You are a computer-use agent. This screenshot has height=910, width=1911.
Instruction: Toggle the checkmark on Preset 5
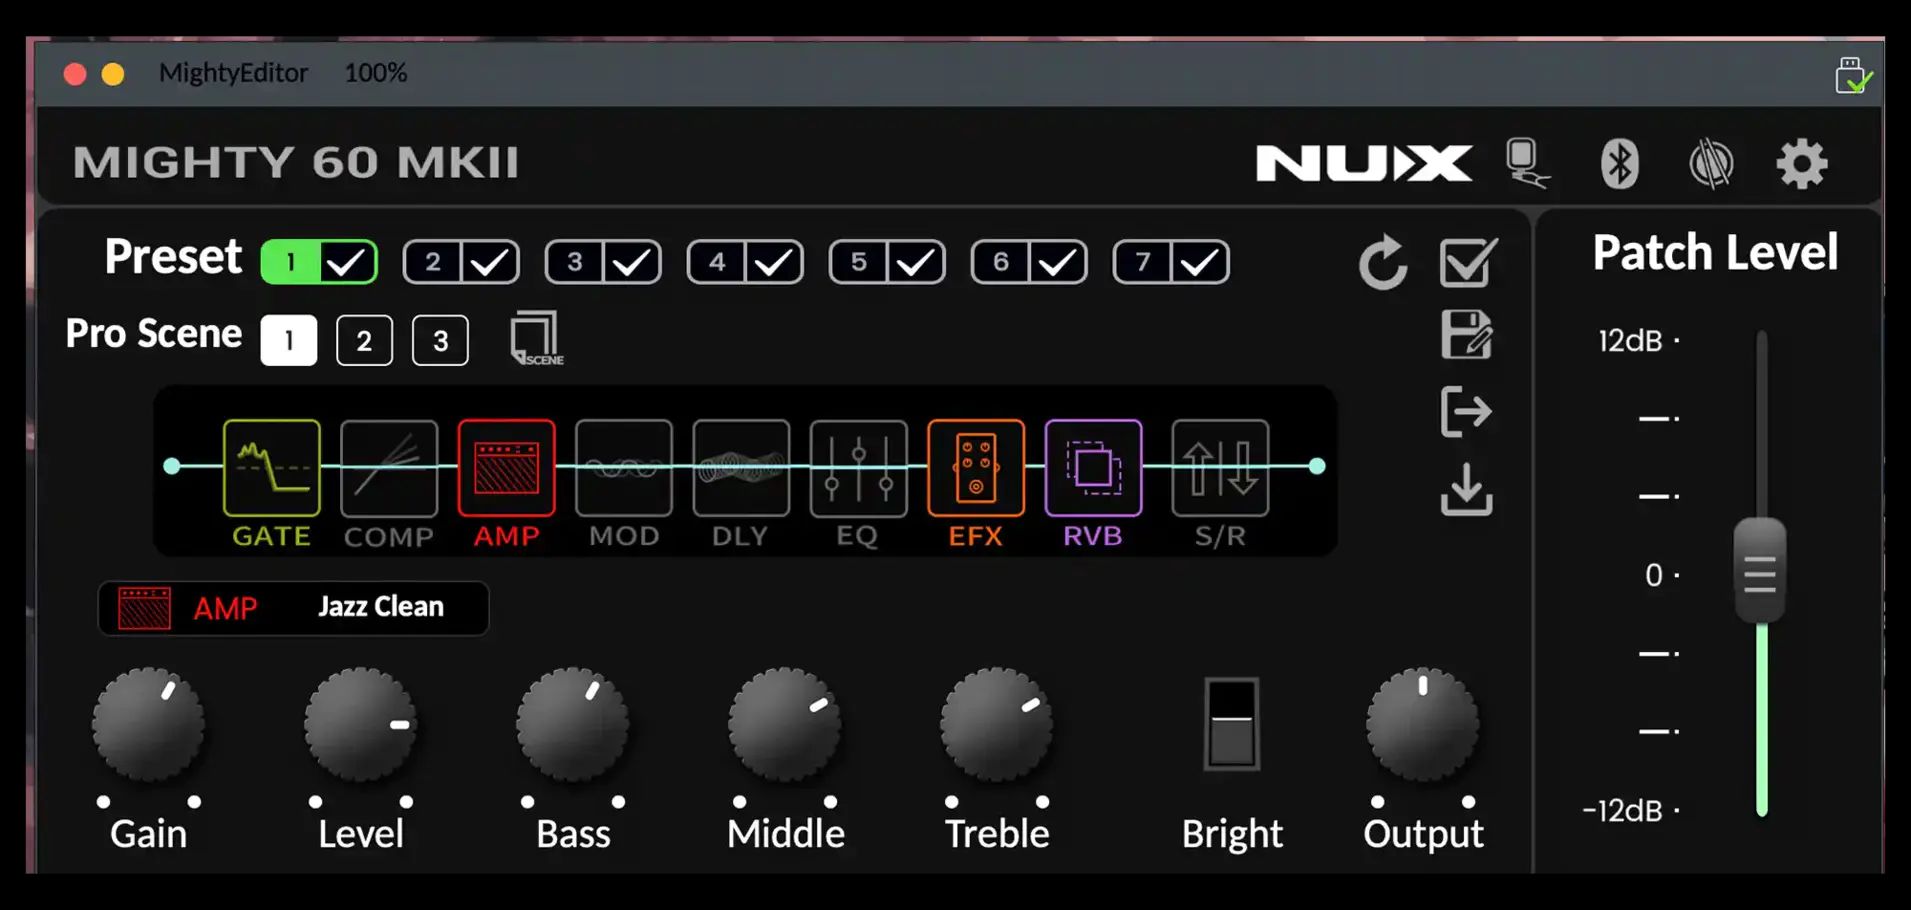[x=916, y=263]
